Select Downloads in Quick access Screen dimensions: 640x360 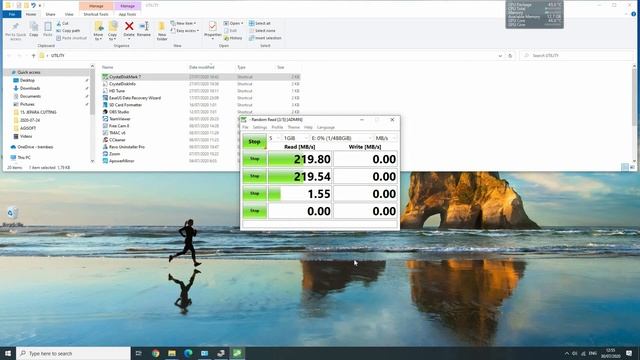[30, 88]
